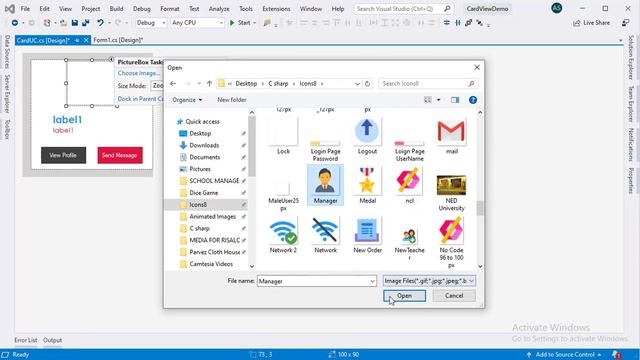Open Dice Game in the navigation pane
640x360 pixels.
pos(203,193)
